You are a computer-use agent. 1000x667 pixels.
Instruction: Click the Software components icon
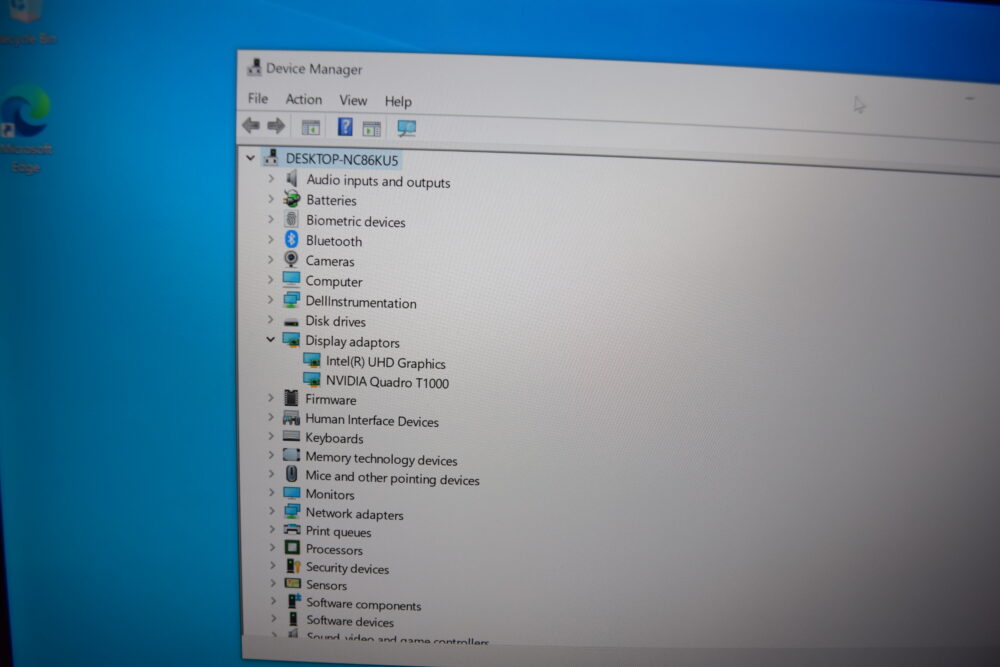294,601
